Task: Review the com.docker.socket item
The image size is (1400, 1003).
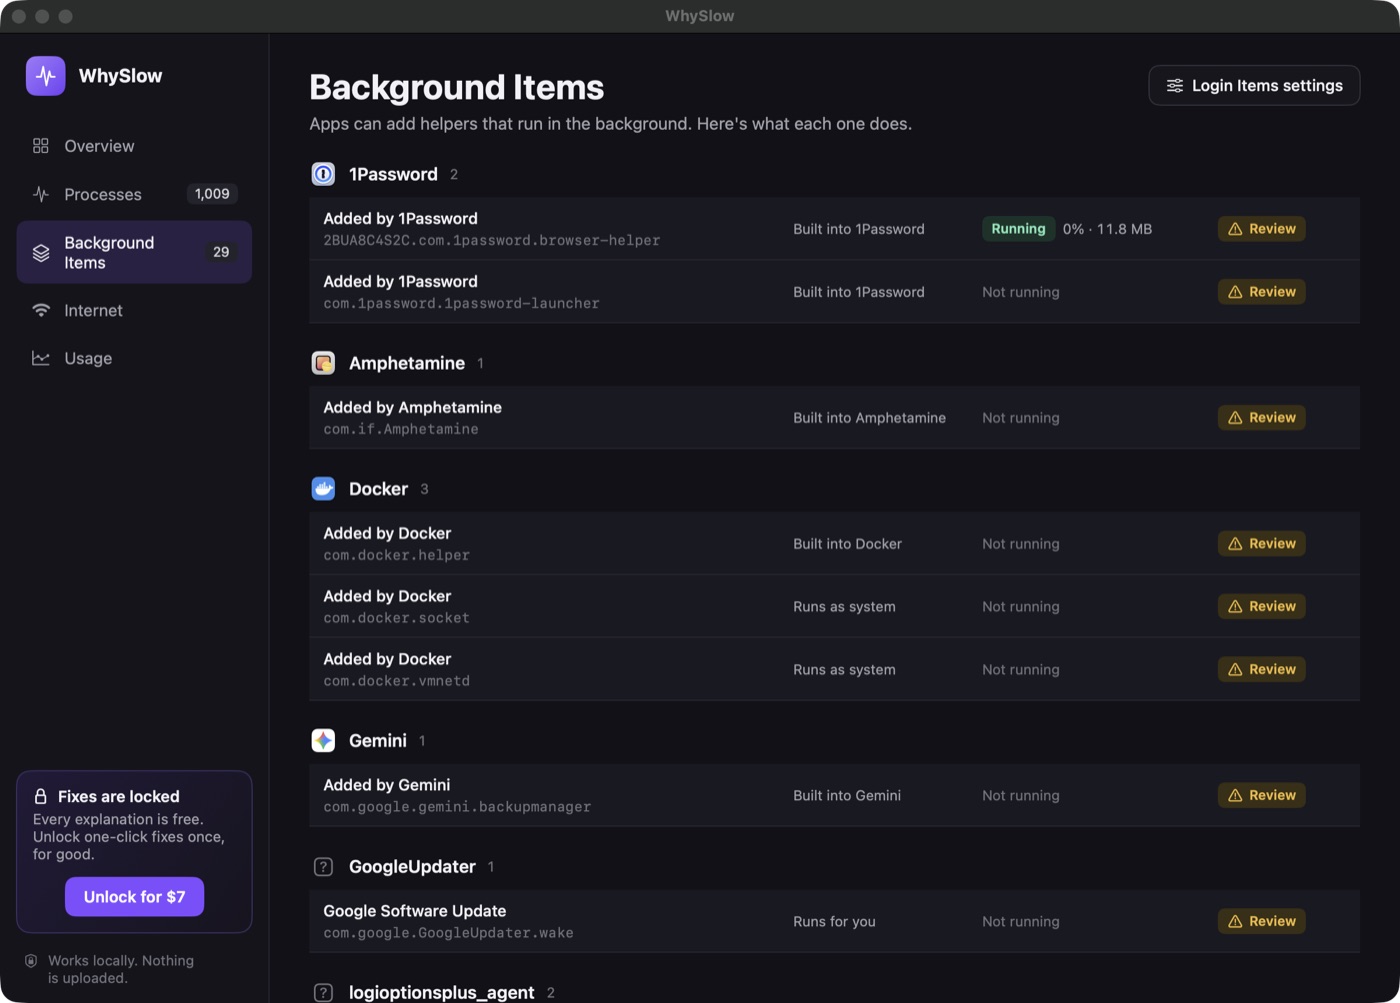Action: pos(1261,607)
